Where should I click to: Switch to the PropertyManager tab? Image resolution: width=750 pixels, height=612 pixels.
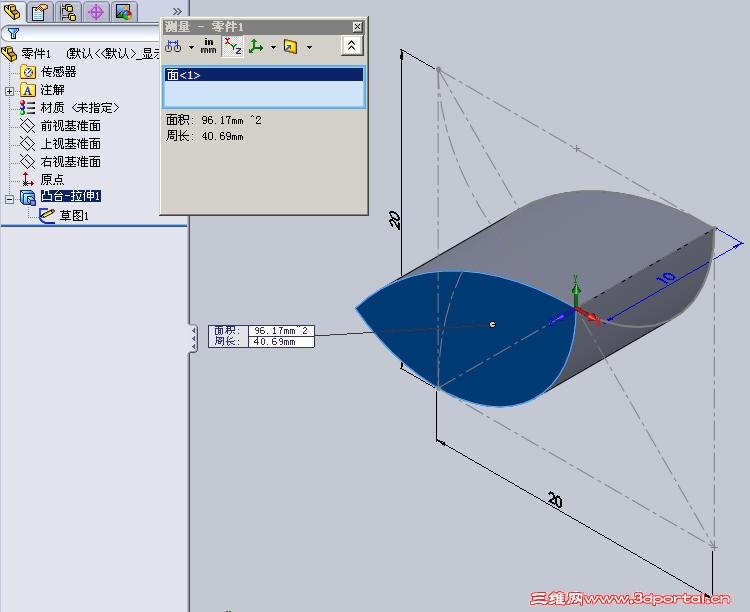point(40,11)
